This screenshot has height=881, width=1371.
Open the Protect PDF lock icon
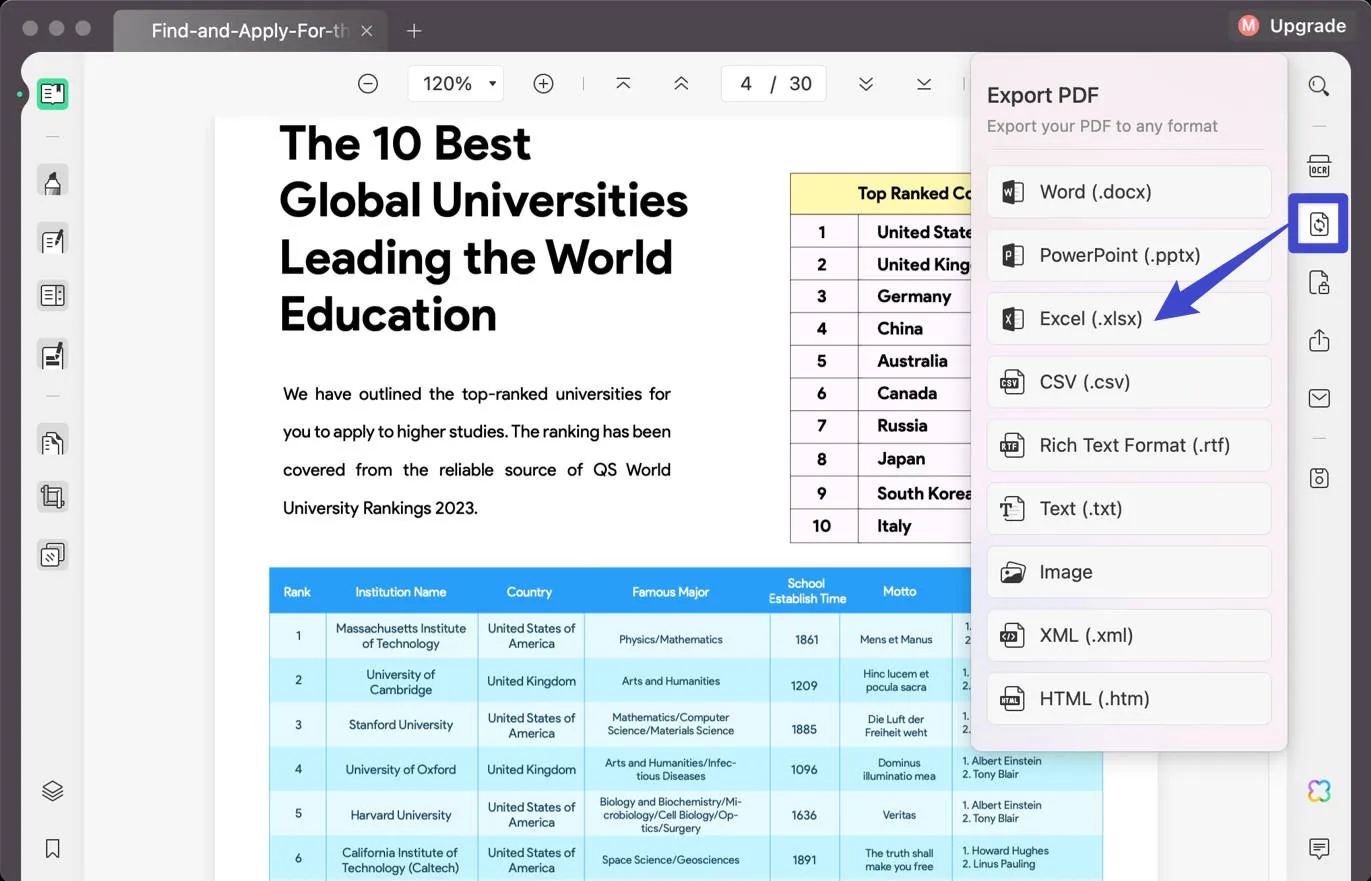1319,282
